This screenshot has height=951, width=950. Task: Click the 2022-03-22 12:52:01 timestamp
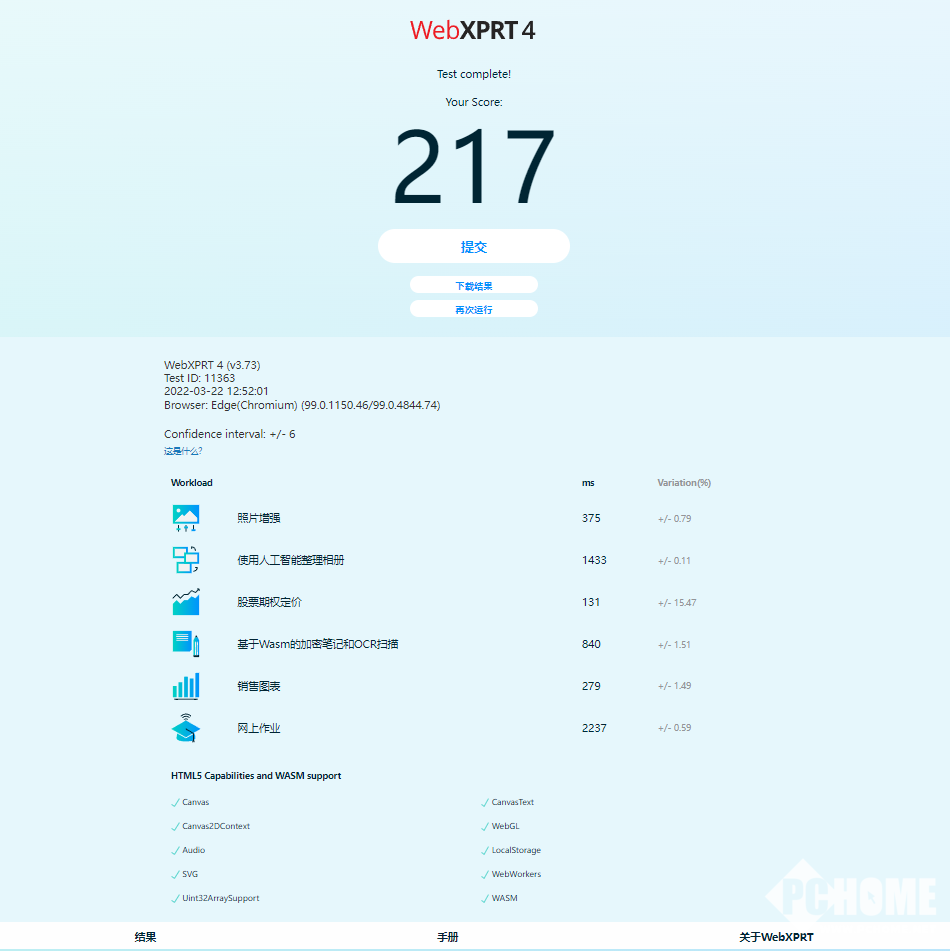(x=216, y=391)
